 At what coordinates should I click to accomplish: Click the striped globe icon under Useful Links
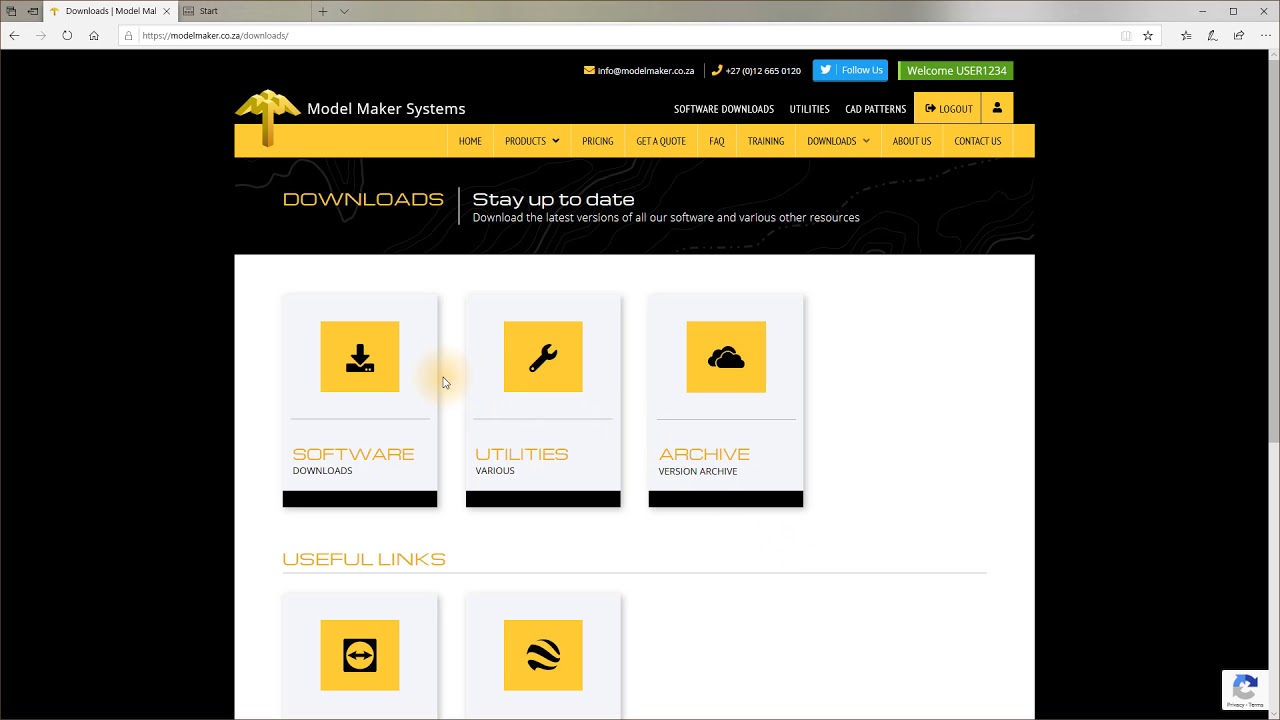(x=543, y=655)
